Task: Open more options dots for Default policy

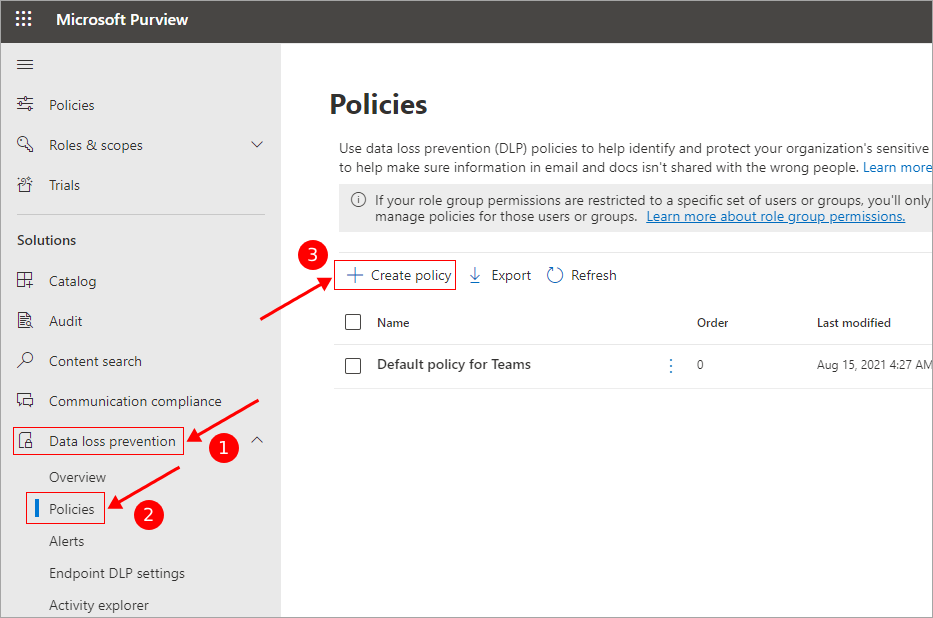Action: pyautogui.click(x=671, y=365)
